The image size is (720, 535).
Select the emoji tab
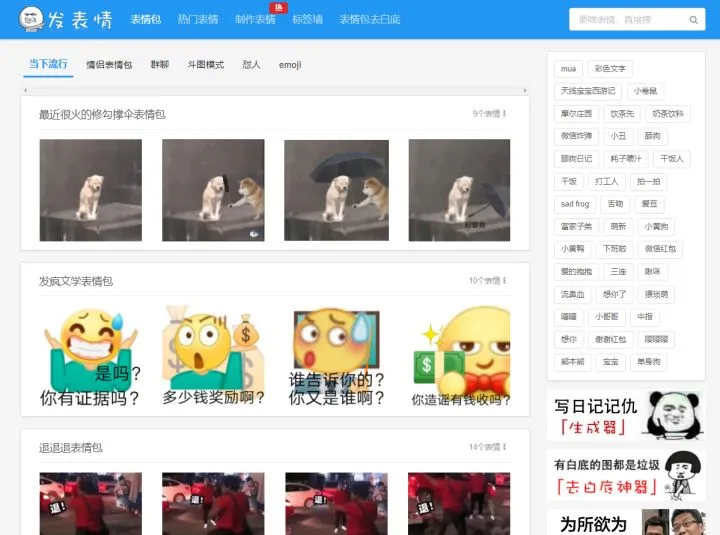pyautogui.click(x=290, y=65)
